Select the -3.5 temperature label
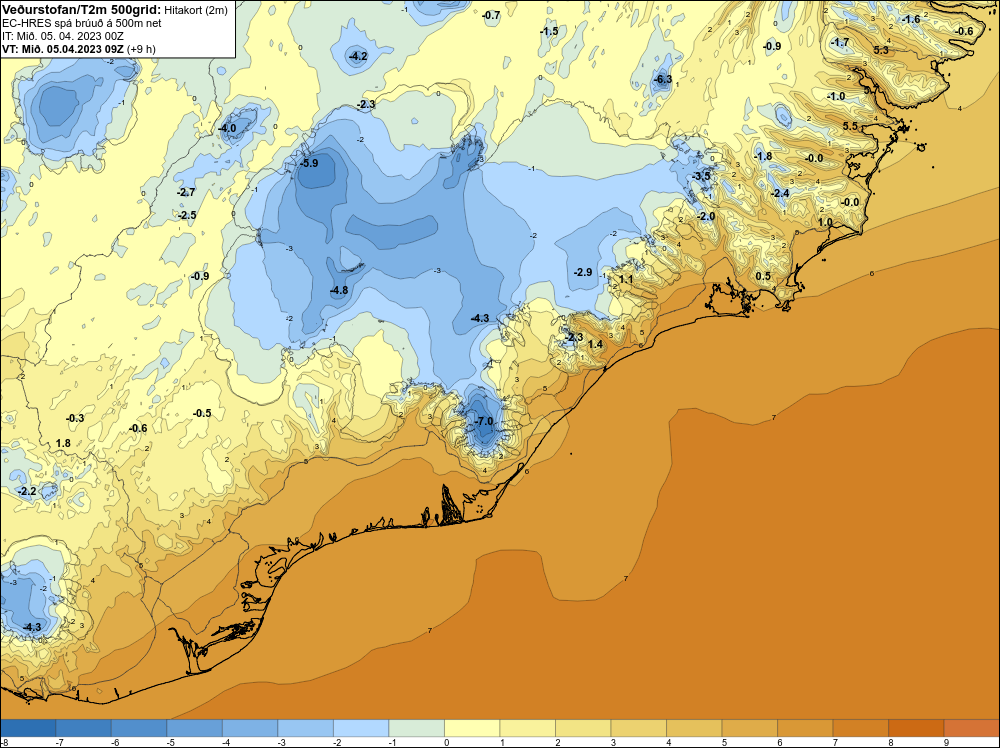The width and height of the screenshot is (1000, 748). click(x=702, y=176)
